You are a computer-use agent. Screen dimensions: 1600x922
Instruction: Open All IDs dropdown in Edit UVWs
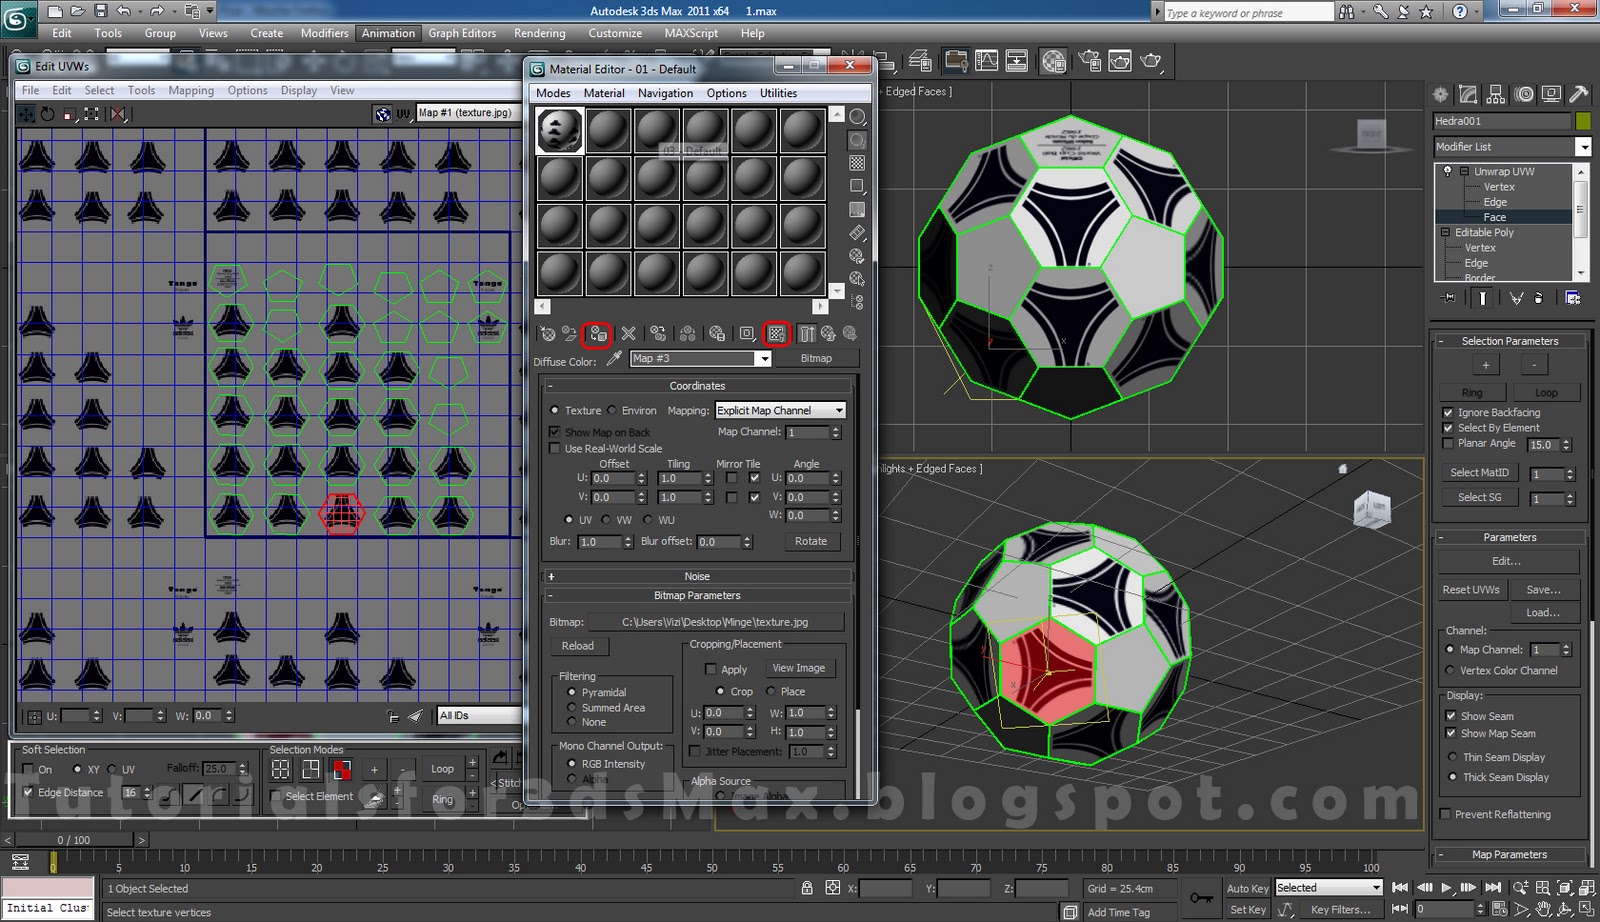pyautogui.click(x=479, y=715)
